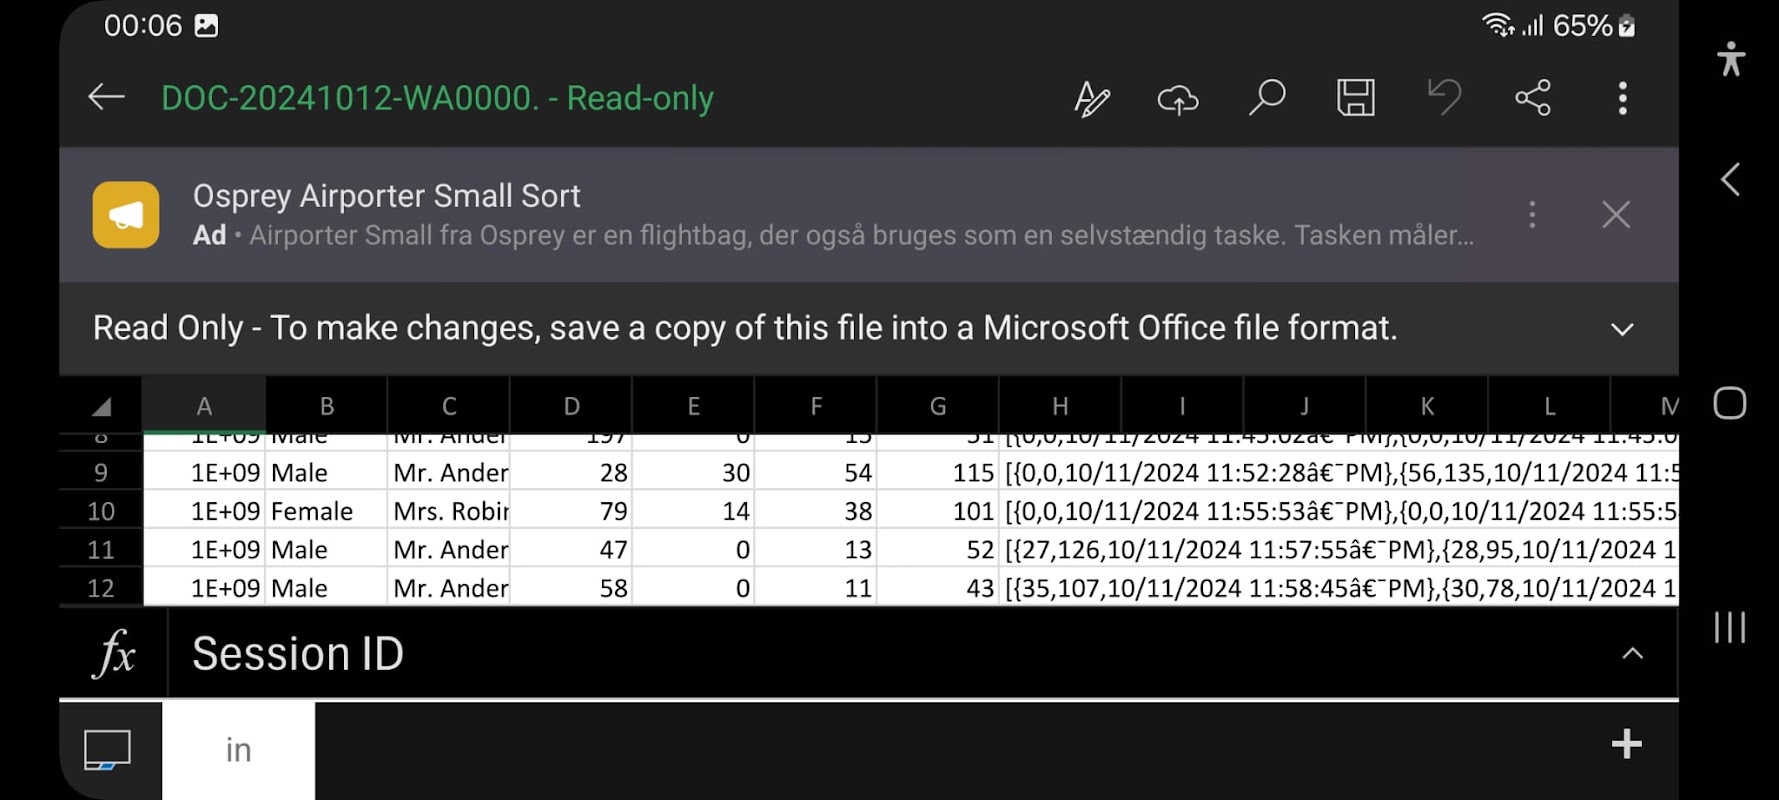Add a new sheet with plus button
This screenshot has height=800, width=1779.
1626,744
